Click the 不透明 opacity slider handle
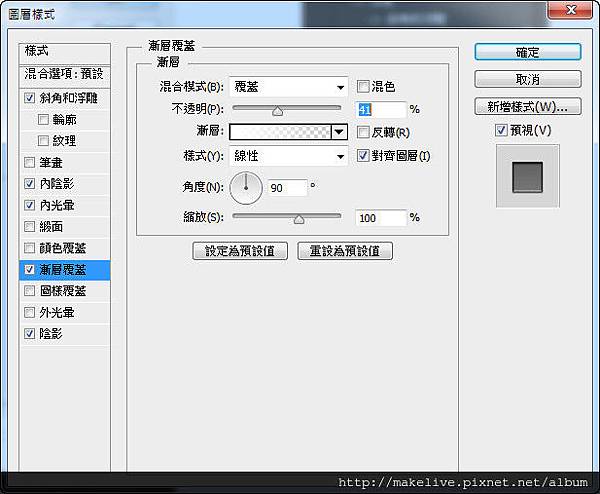Viewport: 600px width, 494px height. (x=277, y=111)
